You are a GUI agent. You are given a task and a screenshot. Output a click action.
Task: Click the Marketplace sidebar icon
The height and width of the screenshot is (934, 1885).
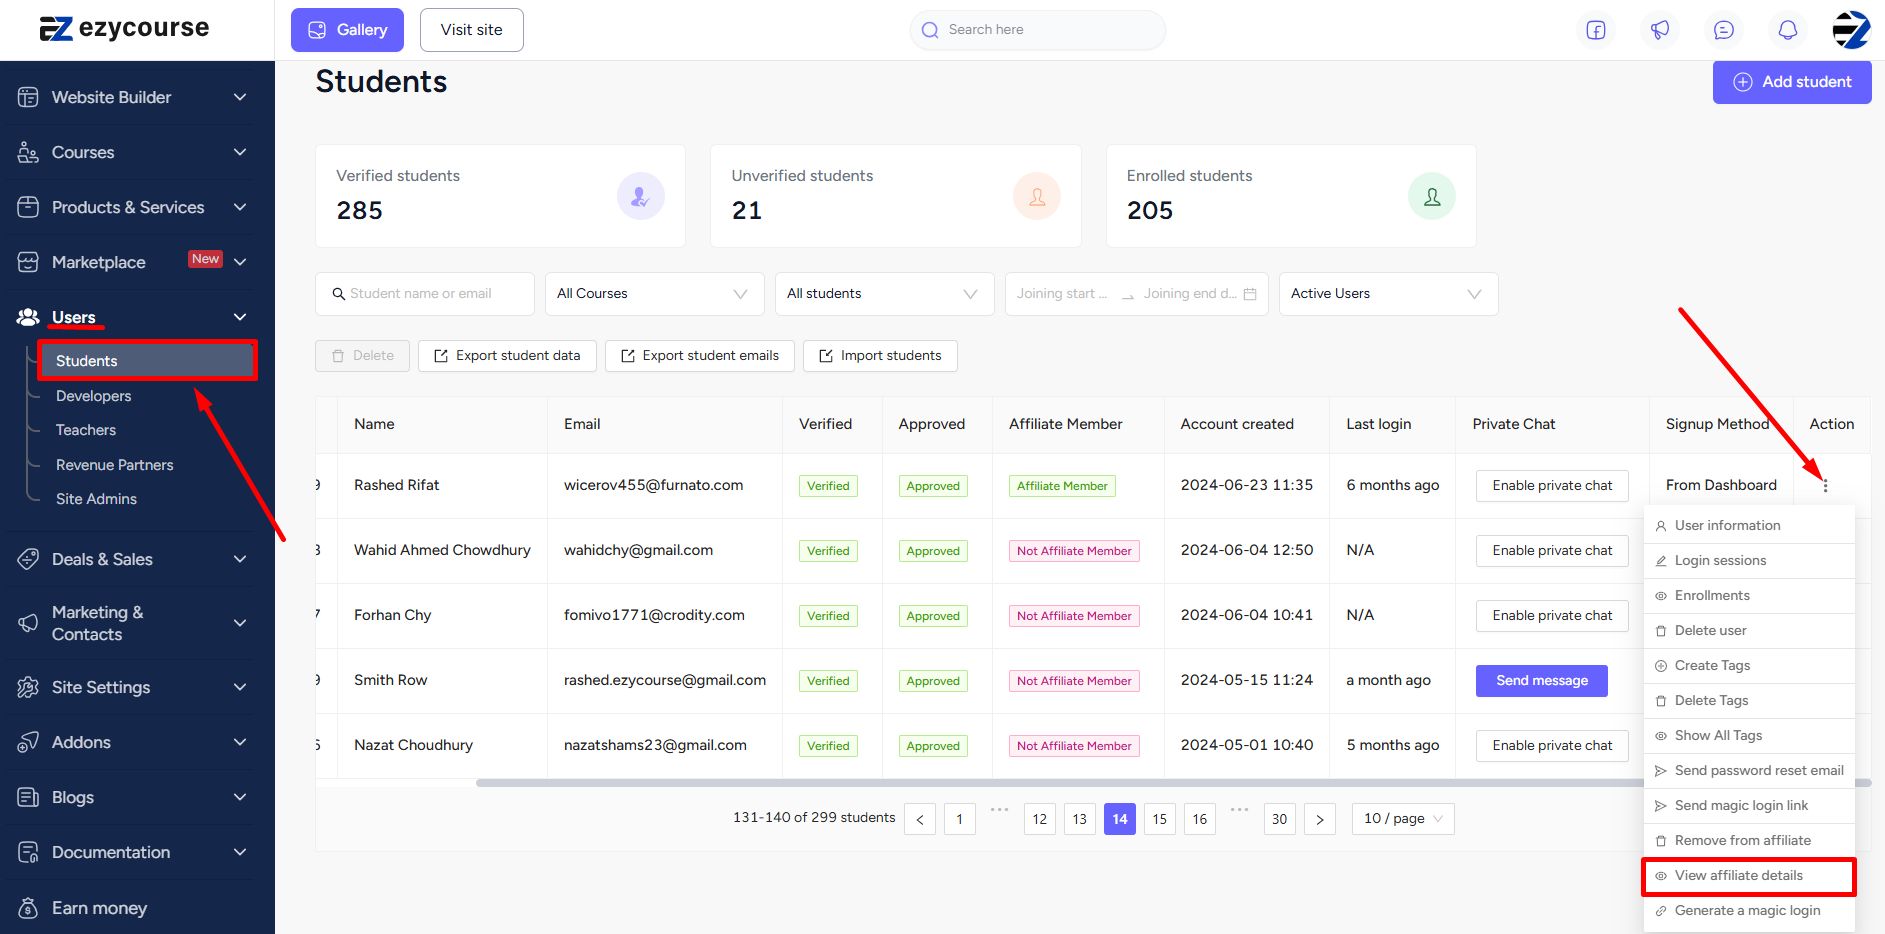tap(28, 262)
